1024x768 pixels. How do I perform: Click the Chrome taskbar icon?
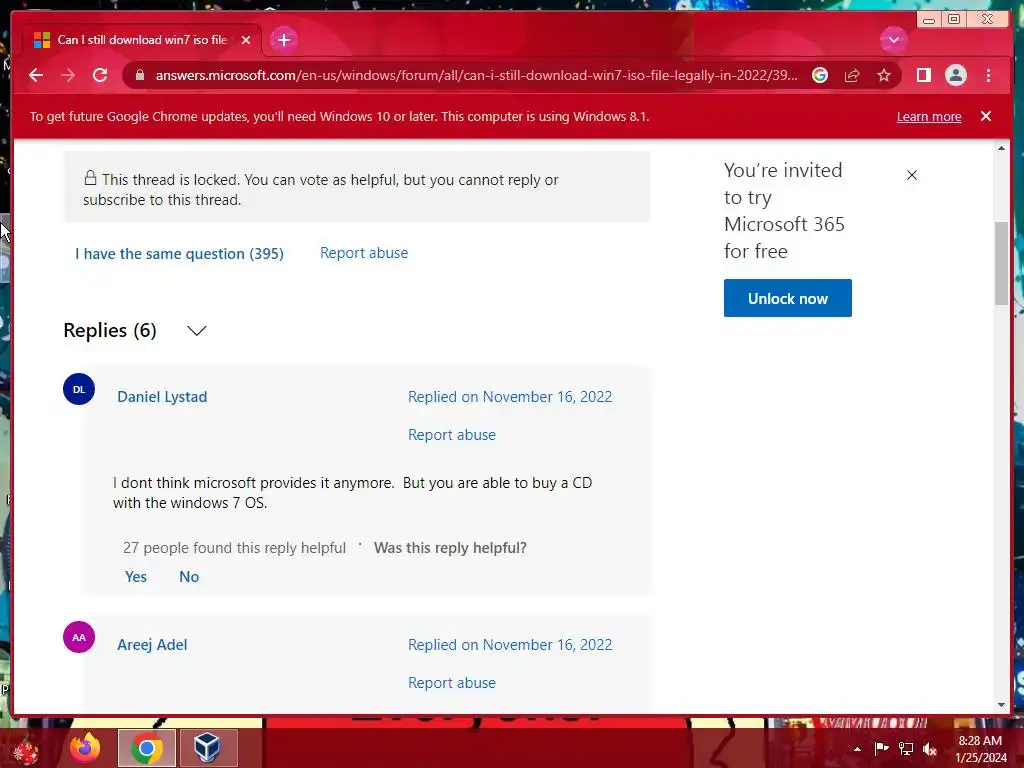tap(147, 748)
